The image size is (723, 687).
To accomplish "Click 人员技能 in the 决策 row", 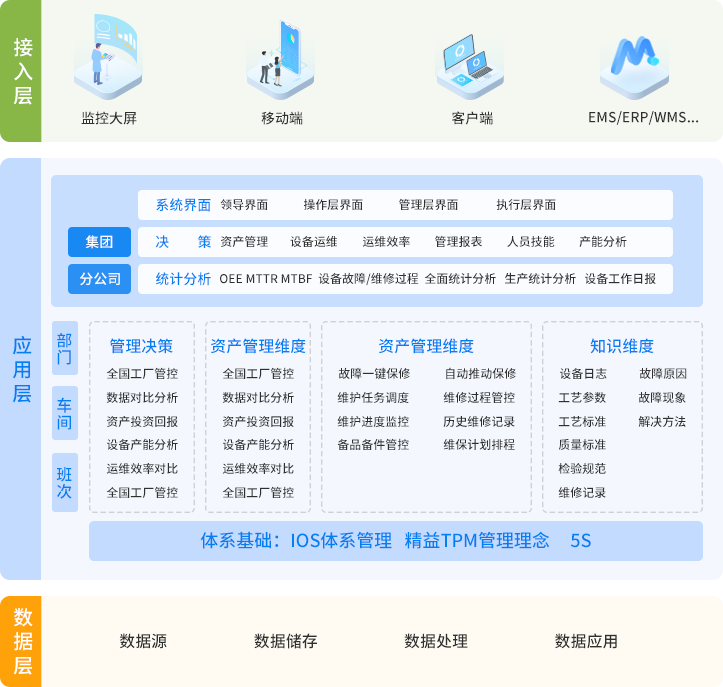I will [531, 242].
